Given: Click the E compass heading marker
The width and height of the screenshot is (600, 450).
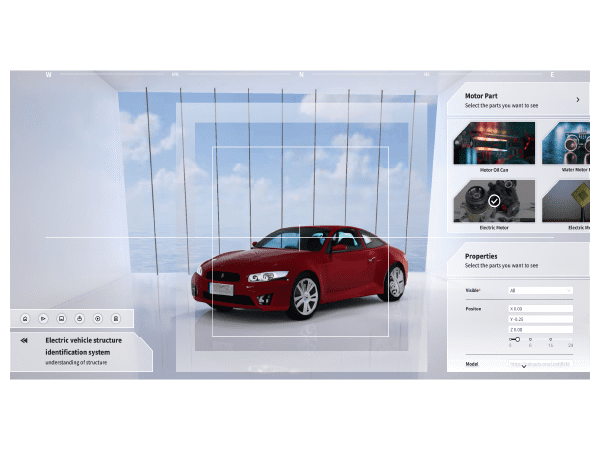Looking at the screenshot, I should [x=552, y=75].
